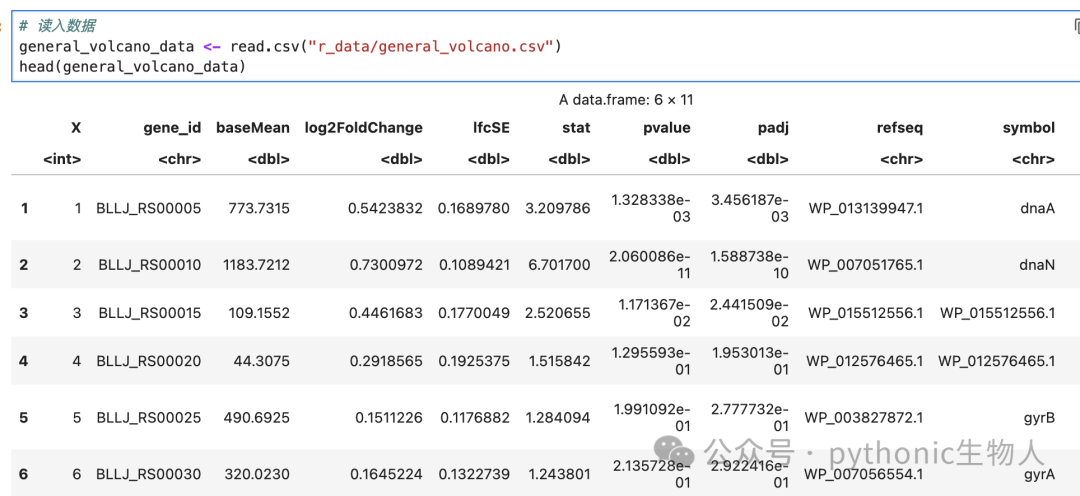Click symbol cell dnaA
This screenshot has width=1080, height=496.
tap(1039, 208)
